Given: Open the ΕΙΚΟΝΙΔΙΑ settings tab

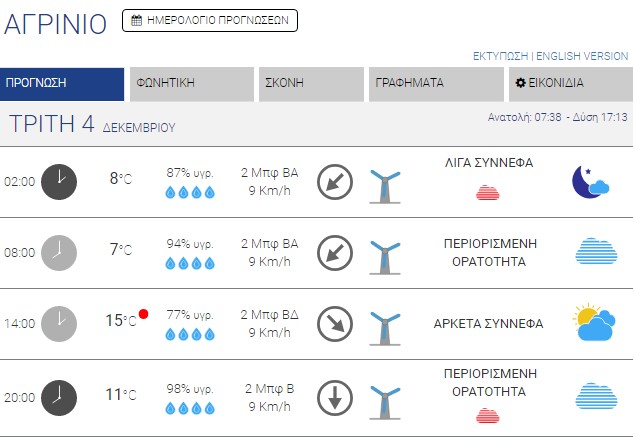Looking at the screenshot, I should (x=569, y=84).
